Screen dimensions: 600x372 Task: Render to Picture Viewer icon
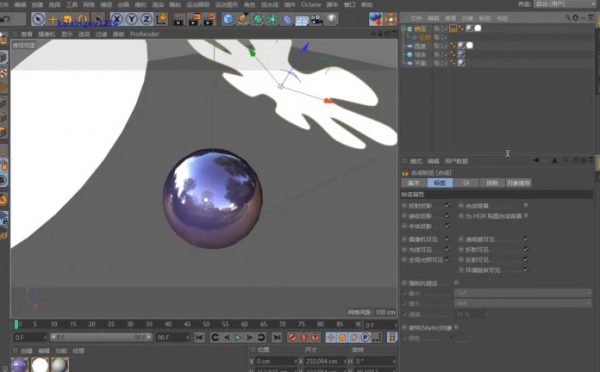click(194, 19)
